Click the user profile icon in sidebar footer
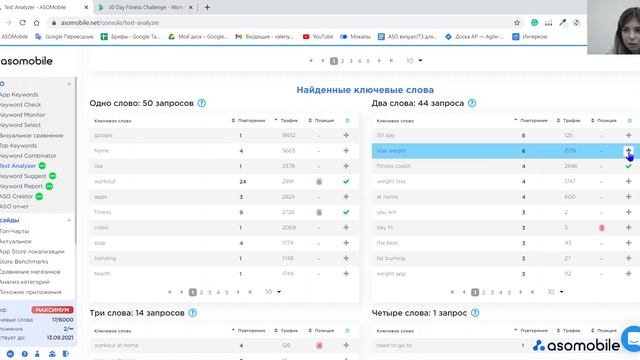The height and width of the screenshot is (360, 640). point(38,354)
